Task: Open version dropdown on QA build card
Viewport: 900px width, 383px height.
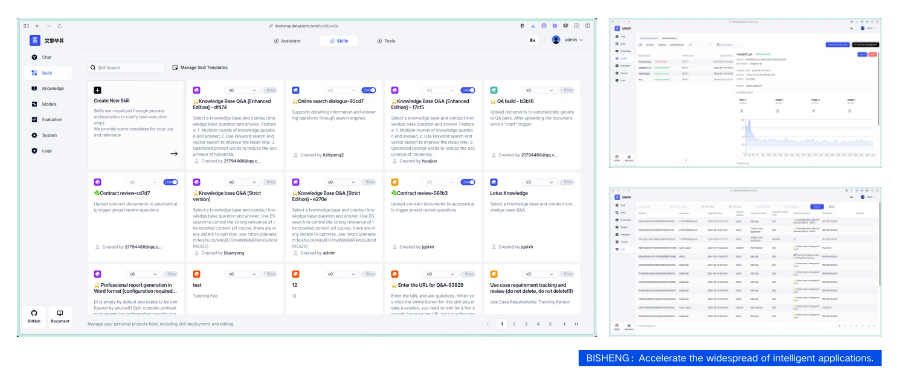Action: [540, 90]
